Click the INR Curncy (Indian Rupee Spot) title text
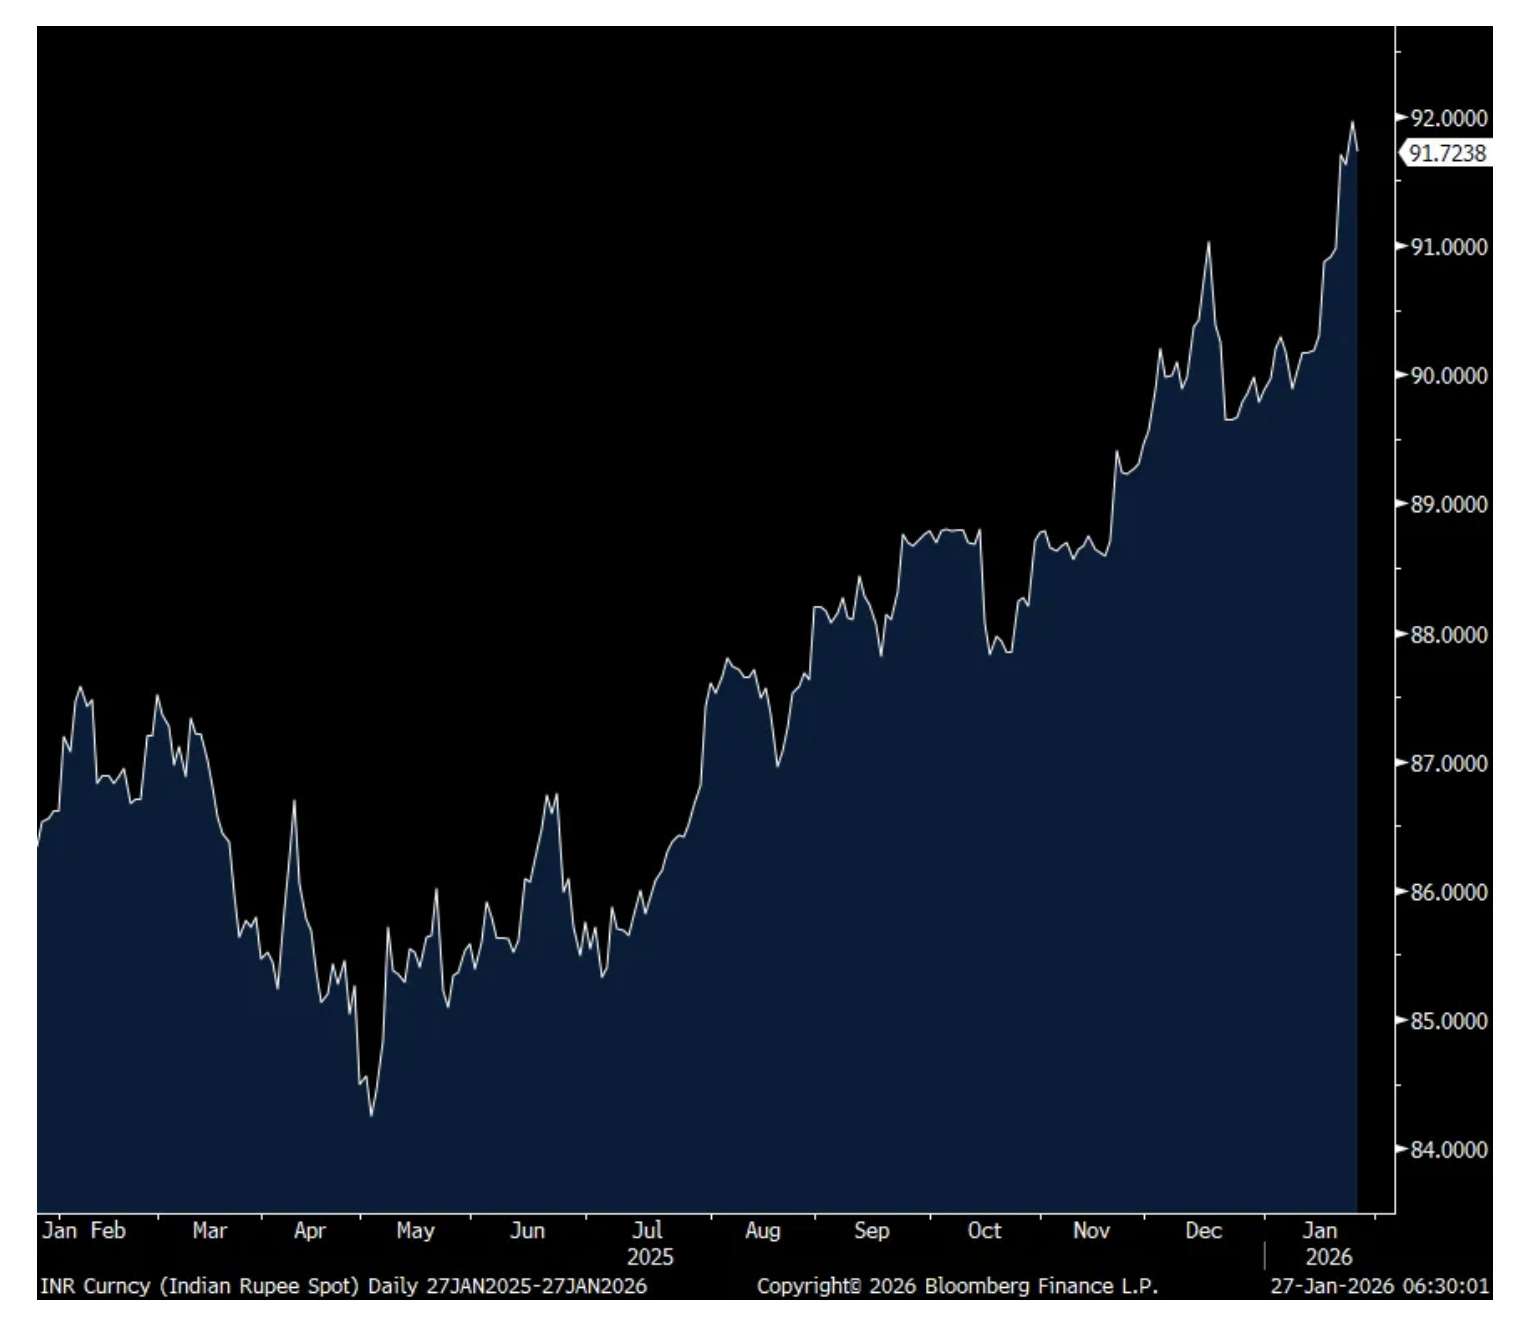The width and height of the screenshot is (1530, 1338). [x=199, y=1286]
